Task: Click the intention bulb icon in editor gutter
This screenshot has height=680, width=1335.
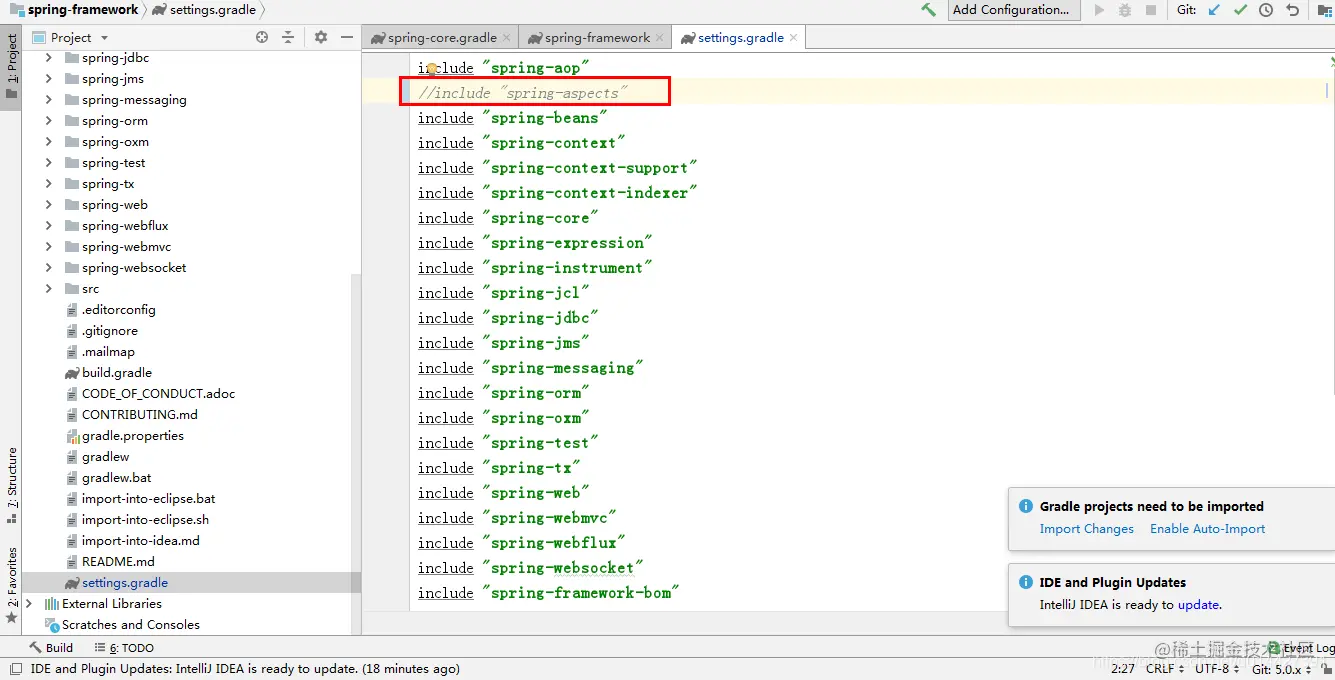Action: (x=432, y=68)
